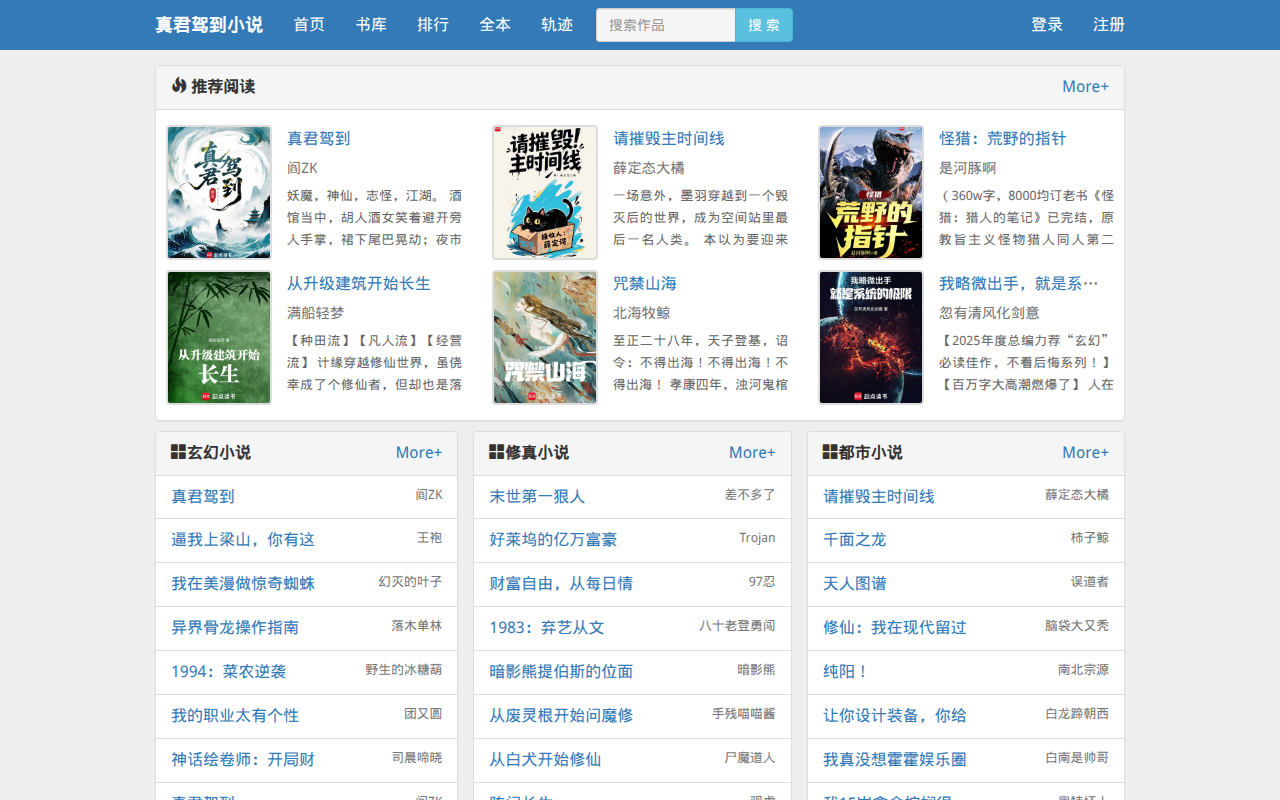Open the 咒禁山海 book cover
The height and width of the screenshot is (800, 1280).
(x=545, y=337)
